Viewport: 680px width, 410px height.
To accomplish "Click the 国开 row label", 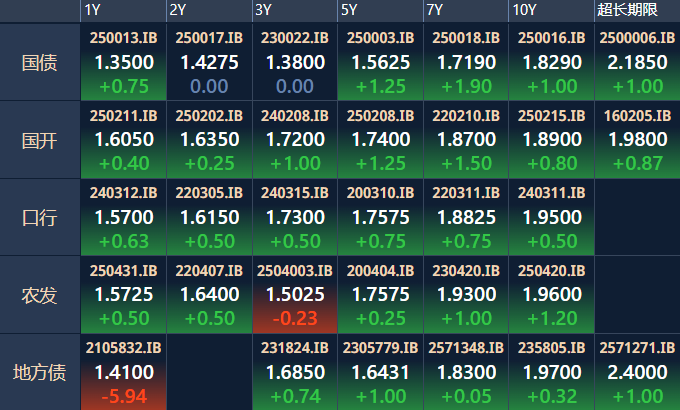I will [40, 140].
